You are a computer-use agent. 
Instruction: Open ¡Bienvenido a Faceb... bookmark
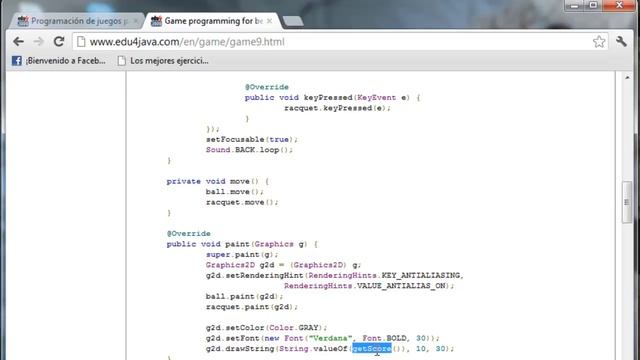coord(59,61)
